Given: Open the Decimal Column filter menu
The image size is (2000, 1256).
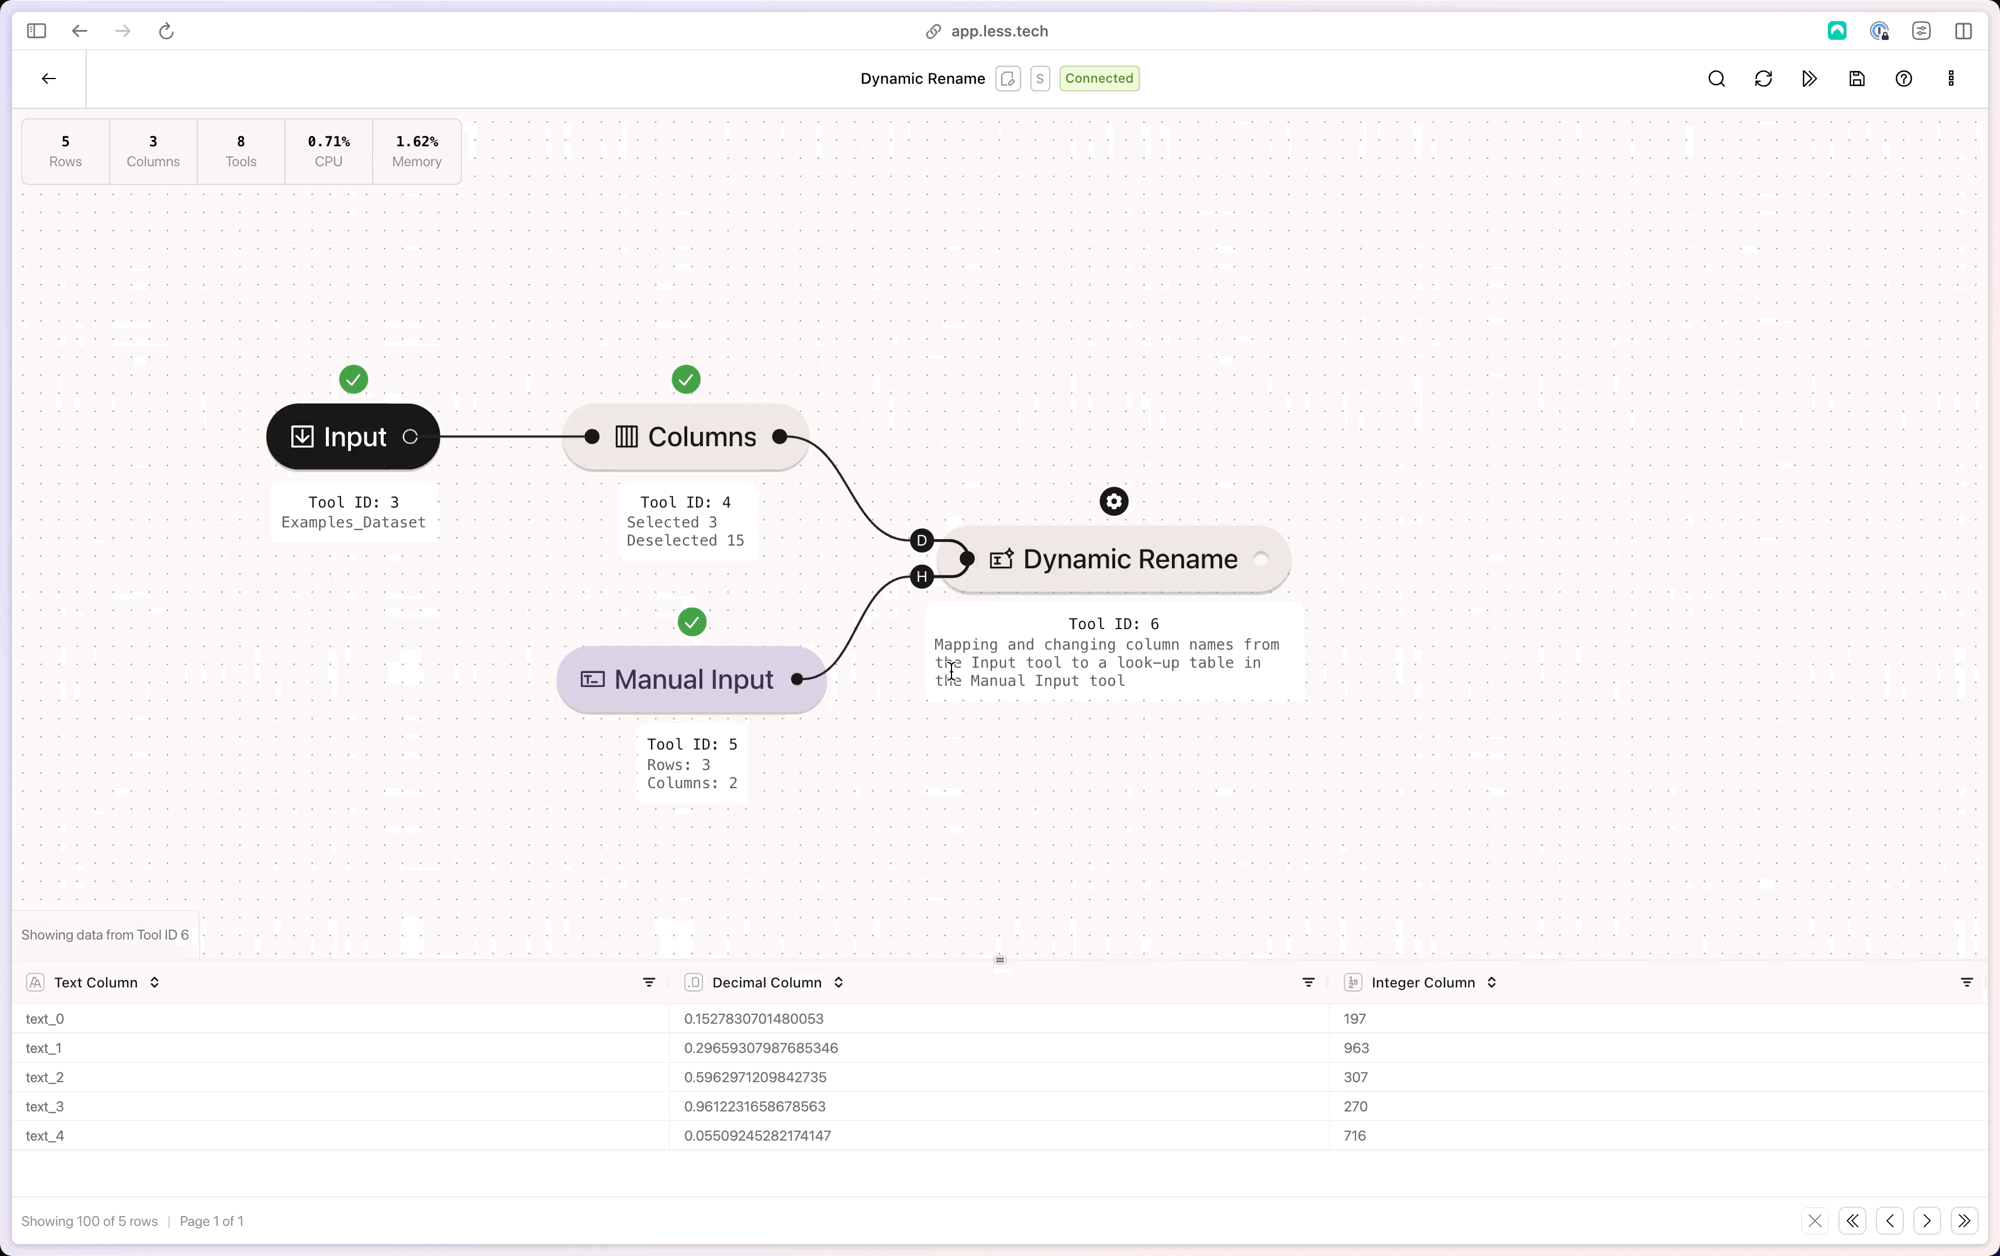Looking at the screenshot, I should (x=1308, y=983).
